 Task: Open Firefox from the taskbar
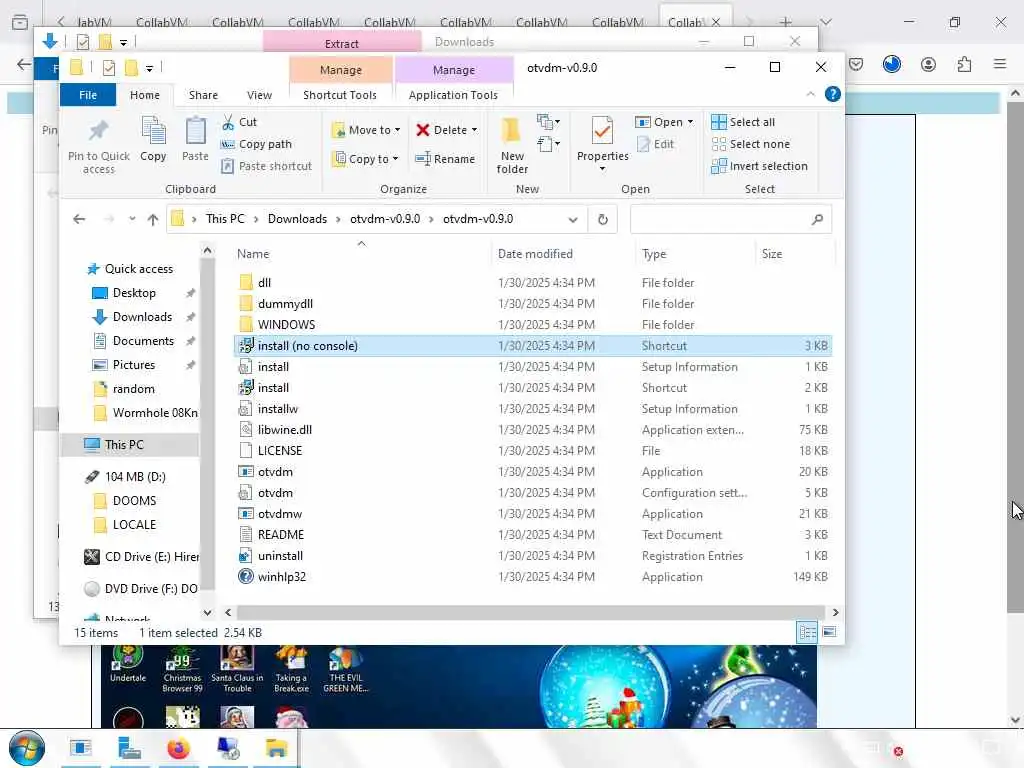pos(178,748)
